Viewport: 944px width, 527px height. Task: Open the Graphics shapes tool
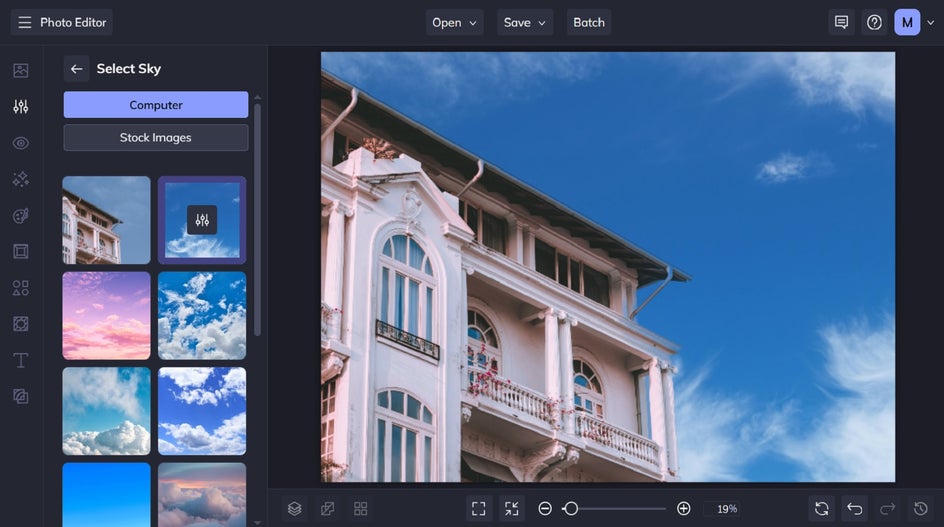point(20,288)
